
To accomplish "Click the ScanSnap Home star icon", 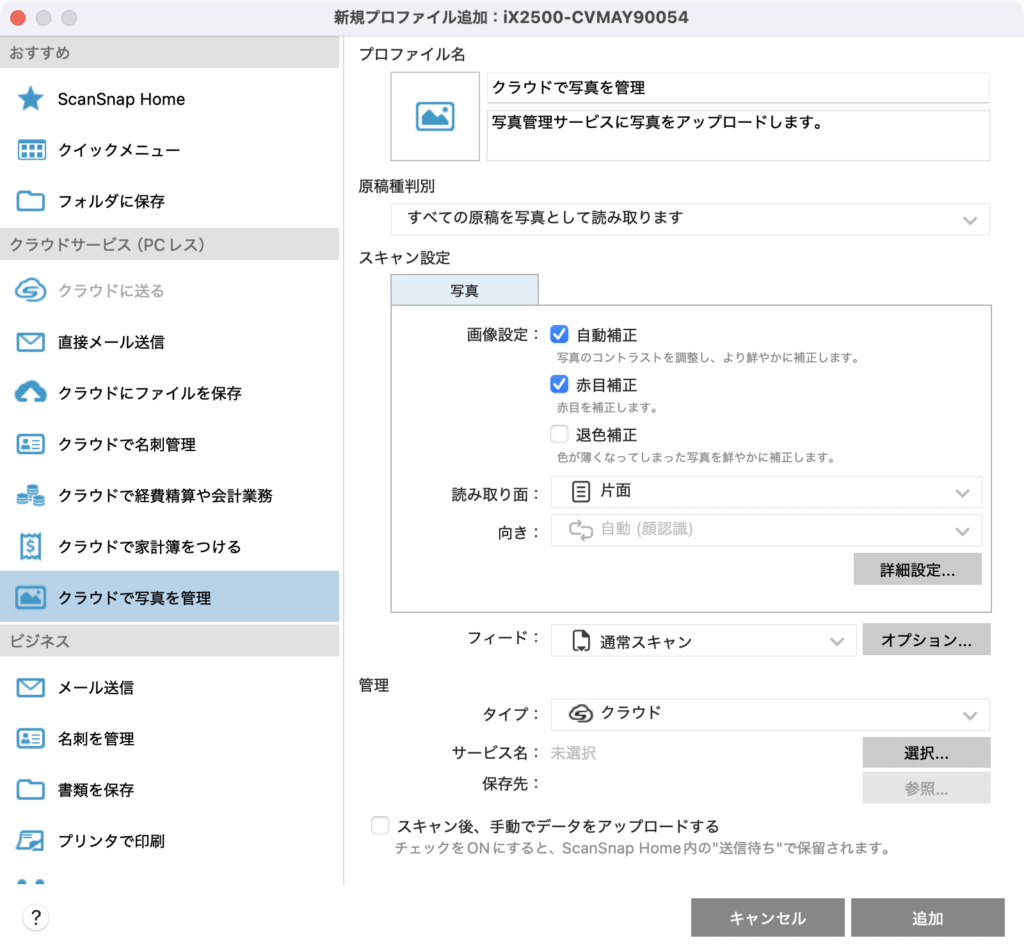I will (x=31, y=99).
